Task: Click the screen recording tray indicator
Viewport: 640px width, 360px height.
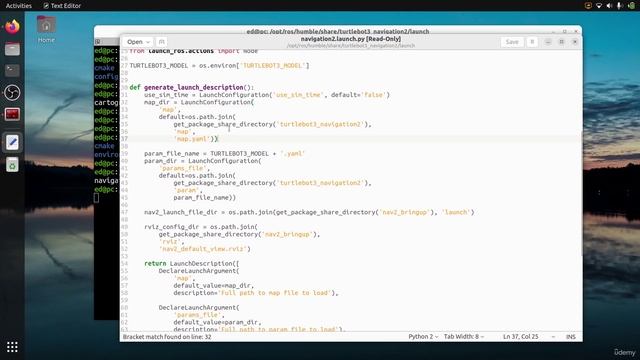Action: click(588, 6)
